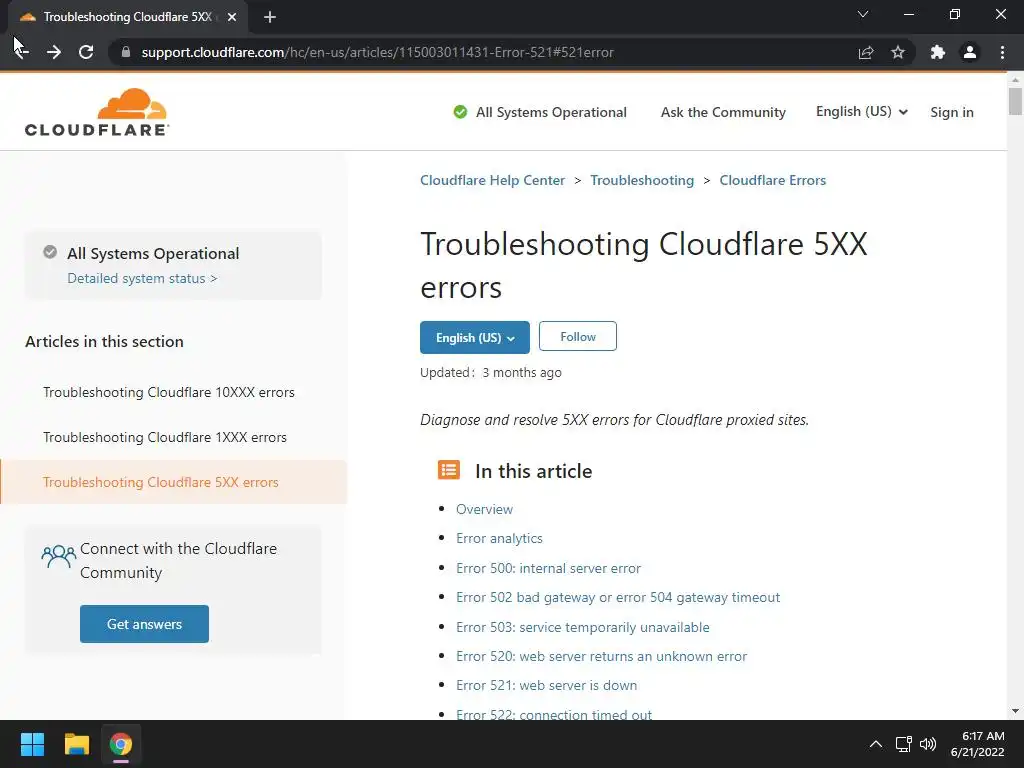This screenshot has width=1024, height=768.
Task: Reload the page
Action: [x=86, y=52]
